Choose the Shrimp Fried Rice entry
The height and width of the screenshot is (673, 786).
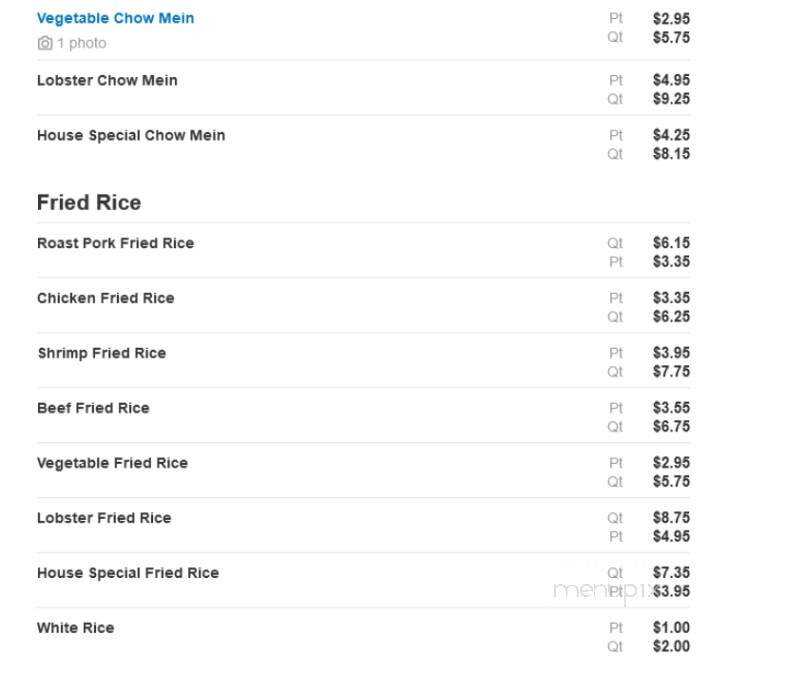(102, 353)
